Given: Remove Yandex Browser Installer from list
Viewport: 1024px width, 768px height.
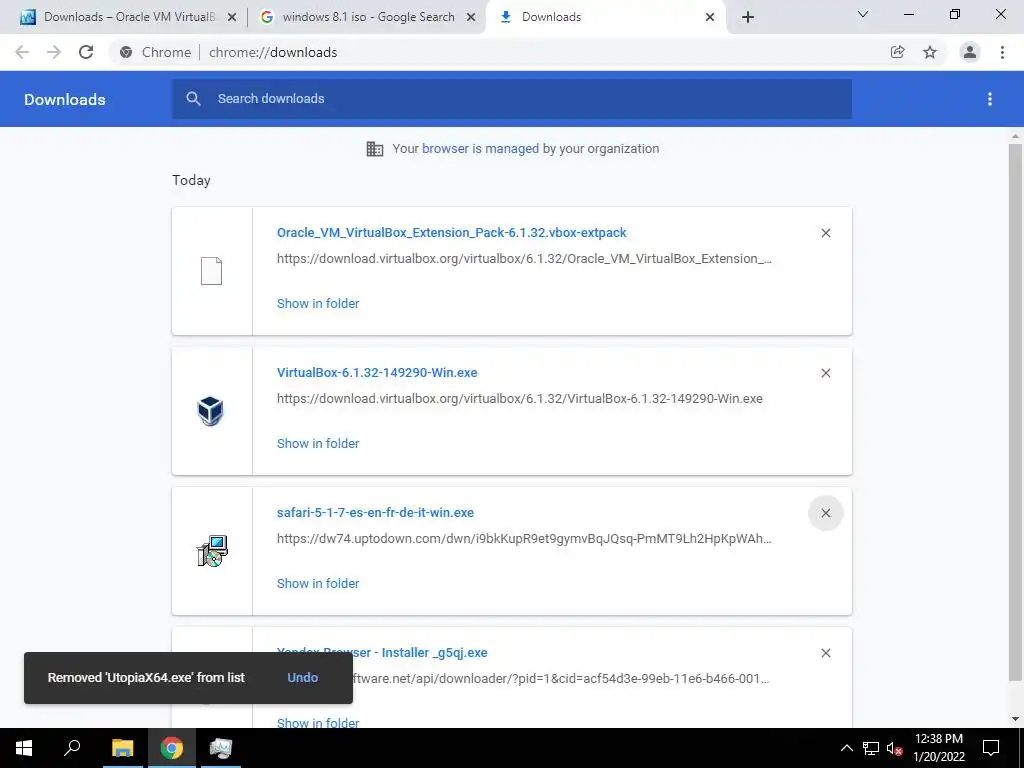Looking at the screenshot, I should (825, 653).
